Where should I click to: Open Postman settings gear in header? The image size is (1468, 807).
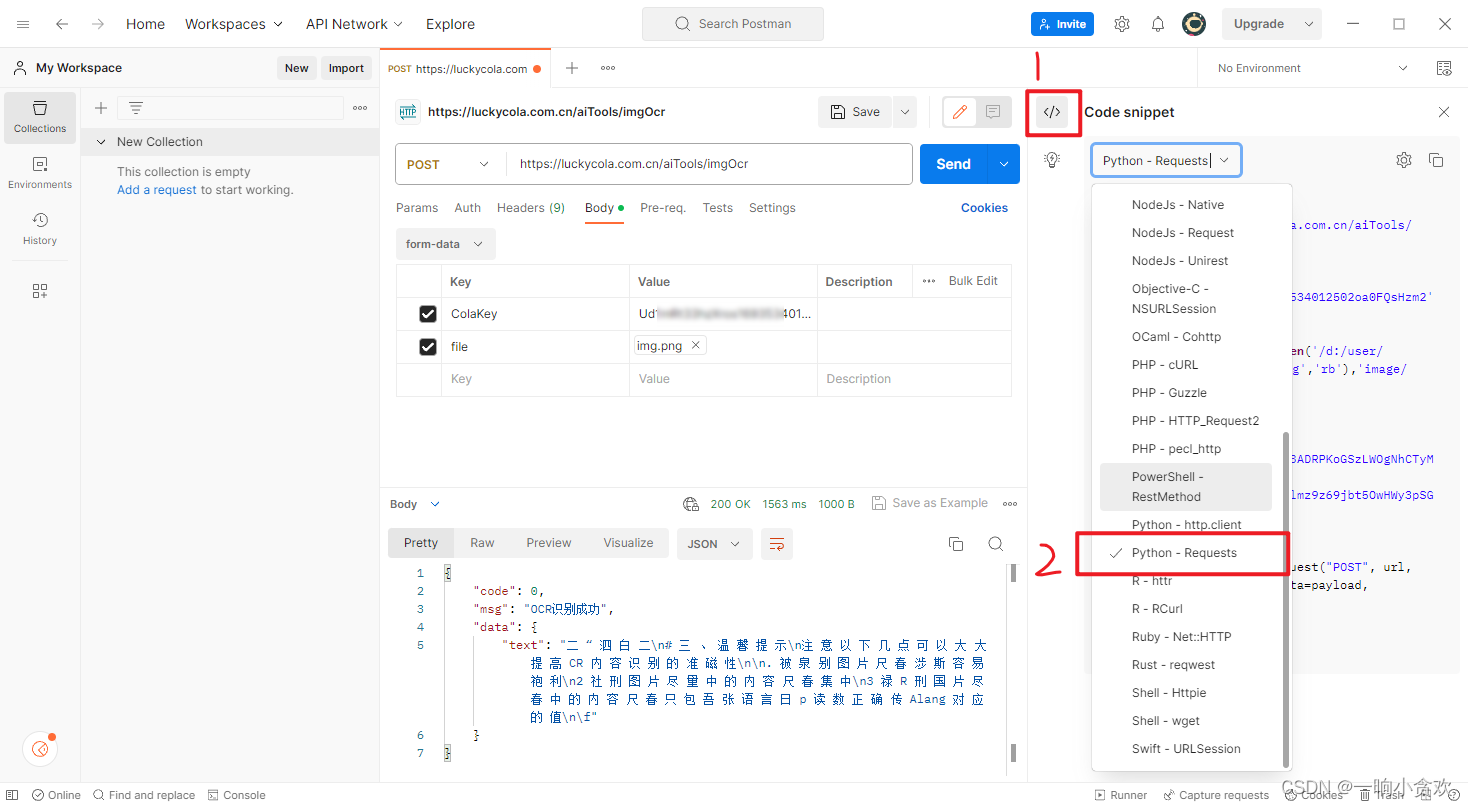(x=1122, y=24)
